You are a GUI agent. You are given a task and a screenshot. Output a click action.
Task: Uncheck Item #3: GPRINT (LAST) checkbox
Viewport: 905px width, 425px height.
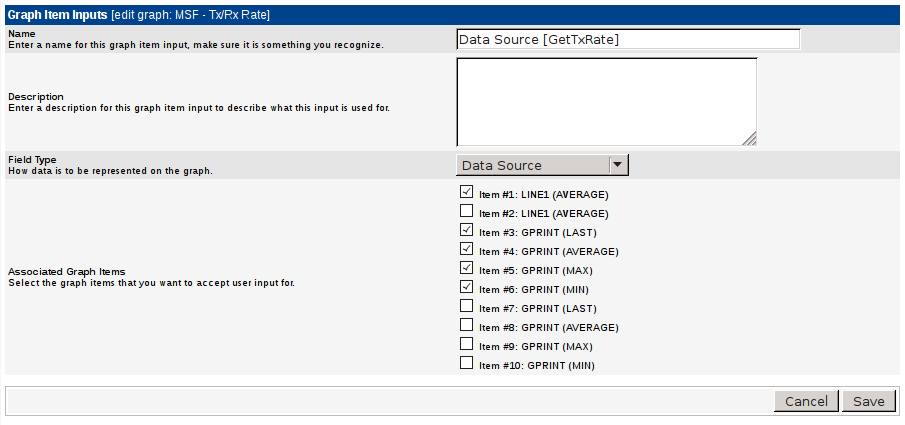[466, 230]
